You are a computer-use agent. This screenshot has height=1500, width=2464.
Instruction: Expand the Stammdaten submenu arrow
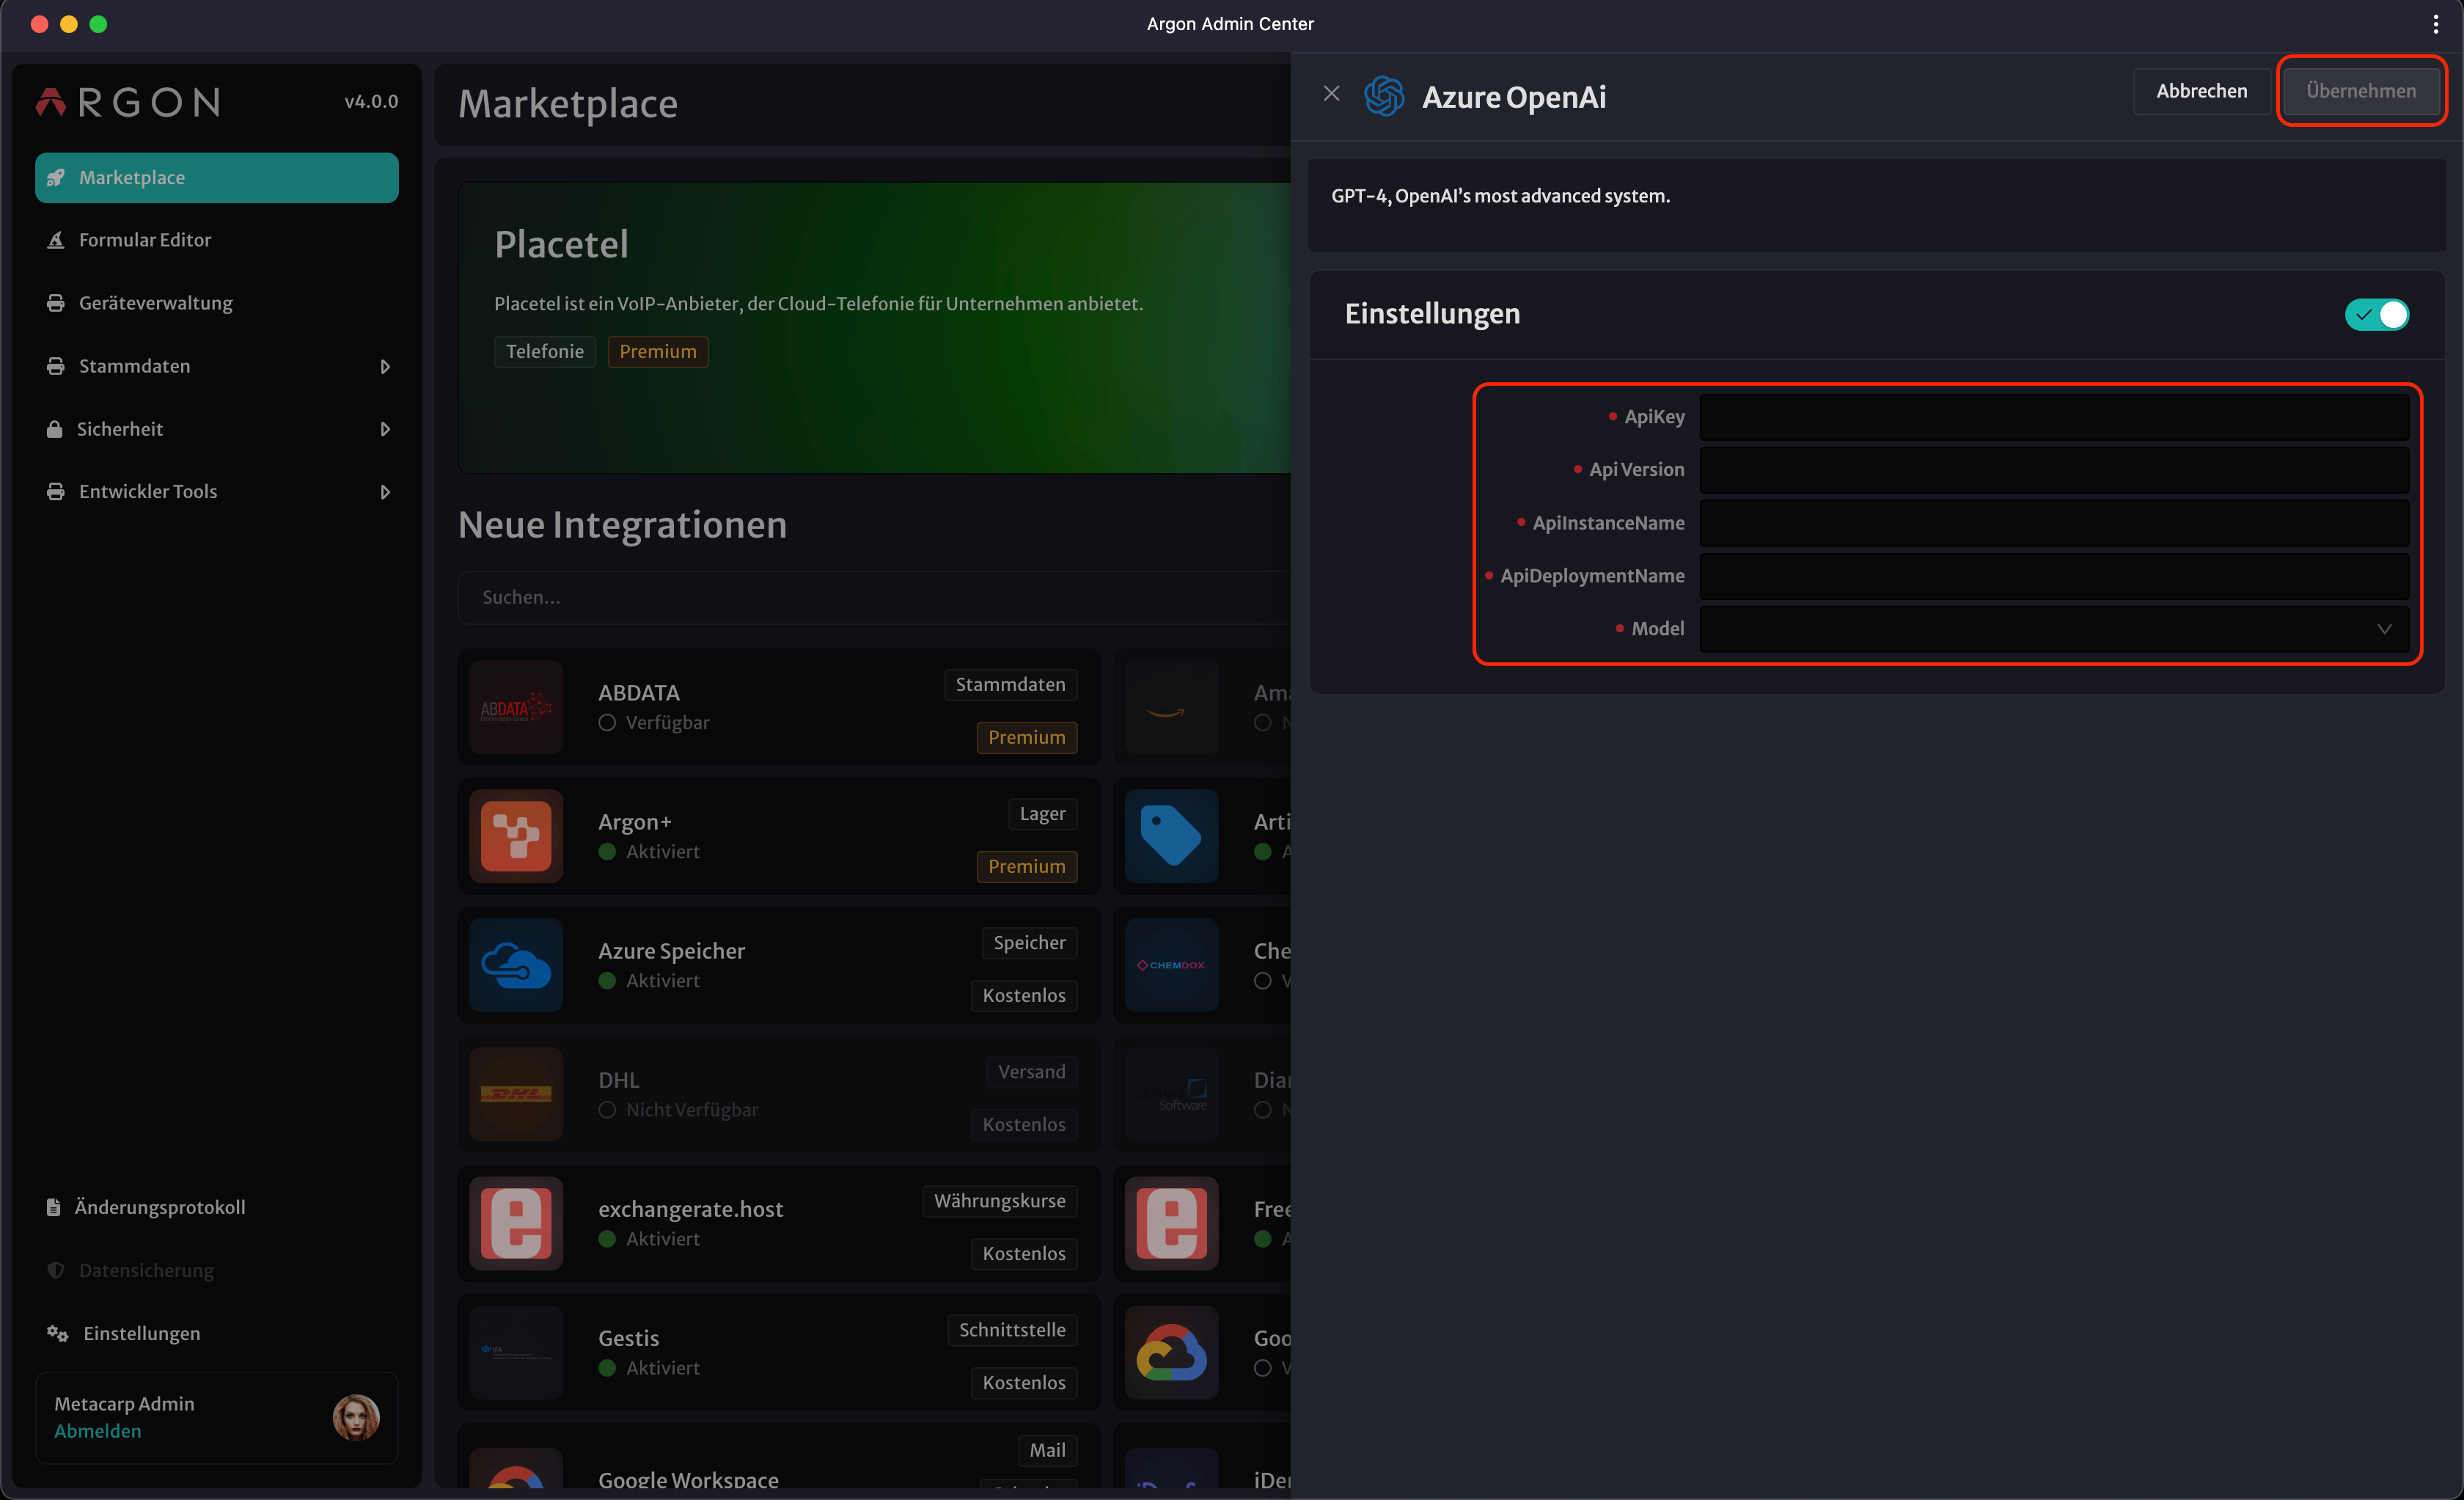pos(385,366)
